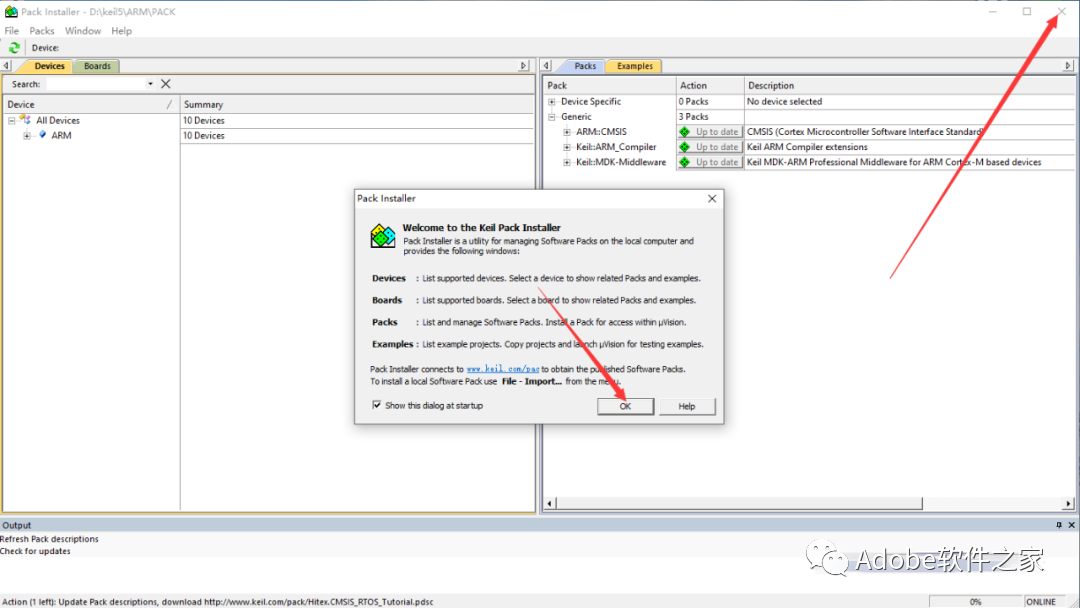Click the ONLINE indicator in the status bar
Viewport: 1080px width, 608px height.
(x=1040, y=601)
